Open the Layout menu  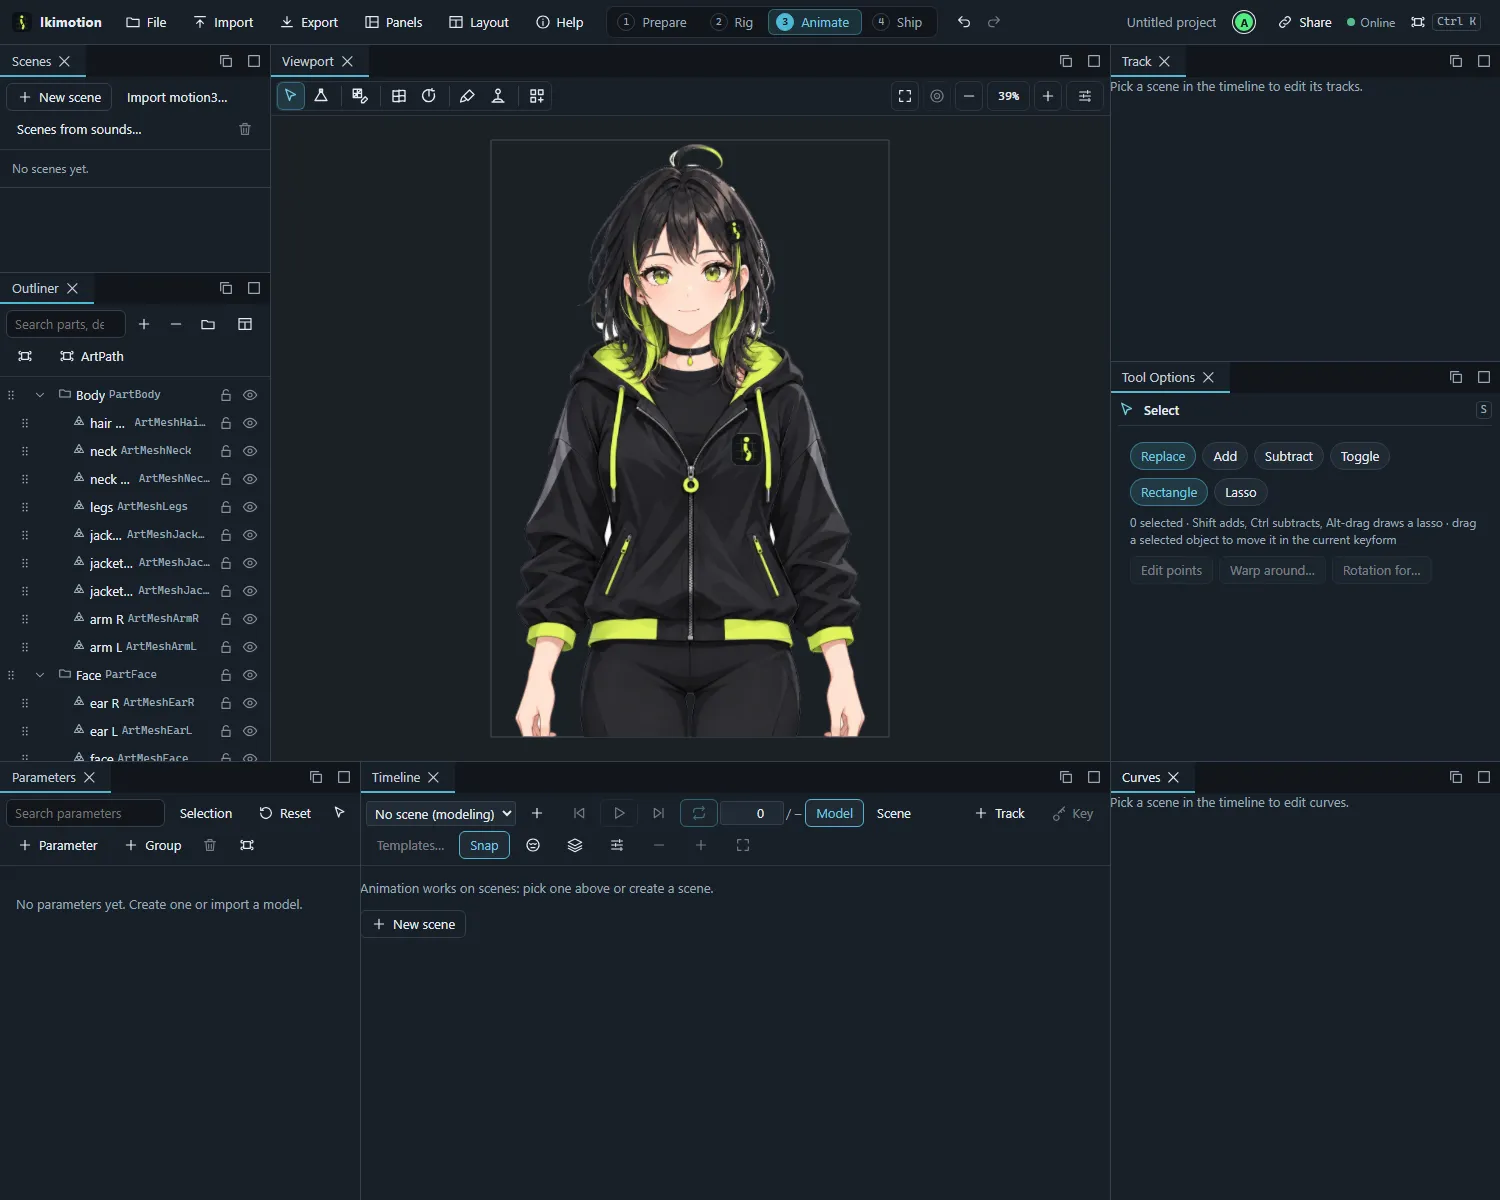[x=478, y=22]
